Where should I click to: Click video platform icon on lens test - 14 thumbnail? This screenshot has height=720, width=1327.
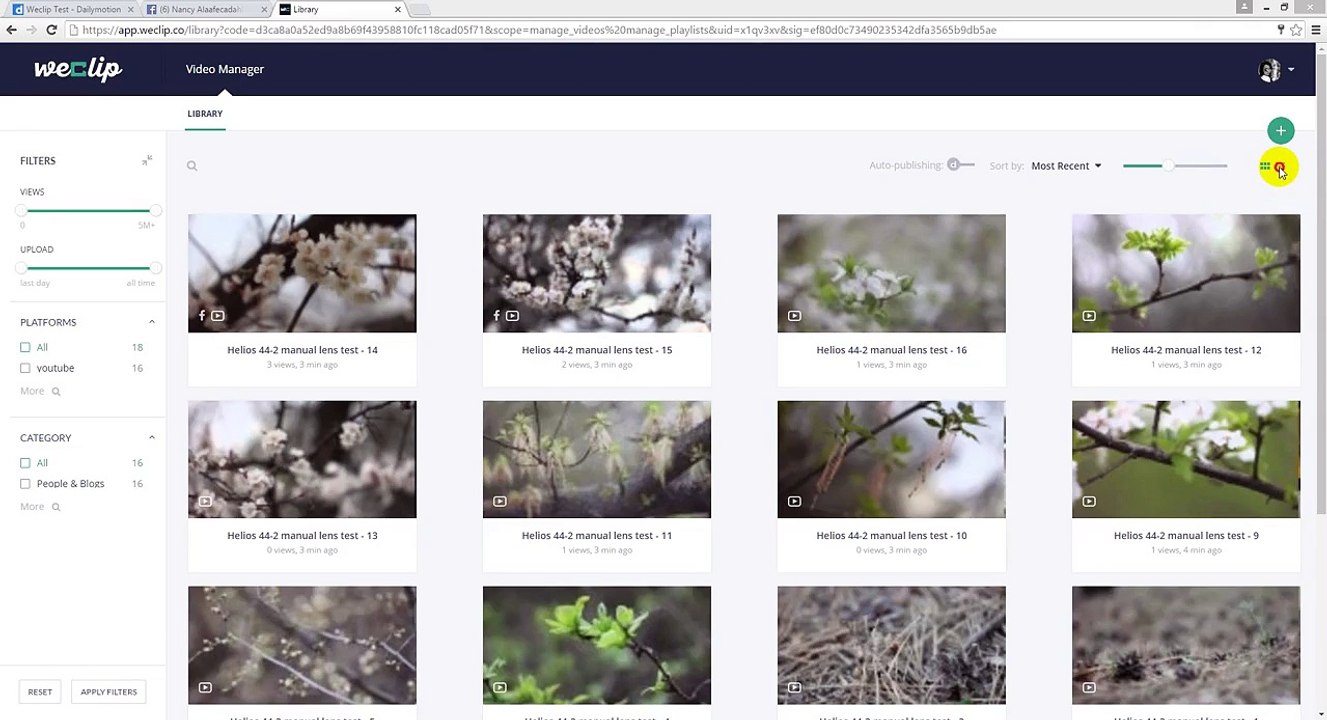[x=218, y=316]
